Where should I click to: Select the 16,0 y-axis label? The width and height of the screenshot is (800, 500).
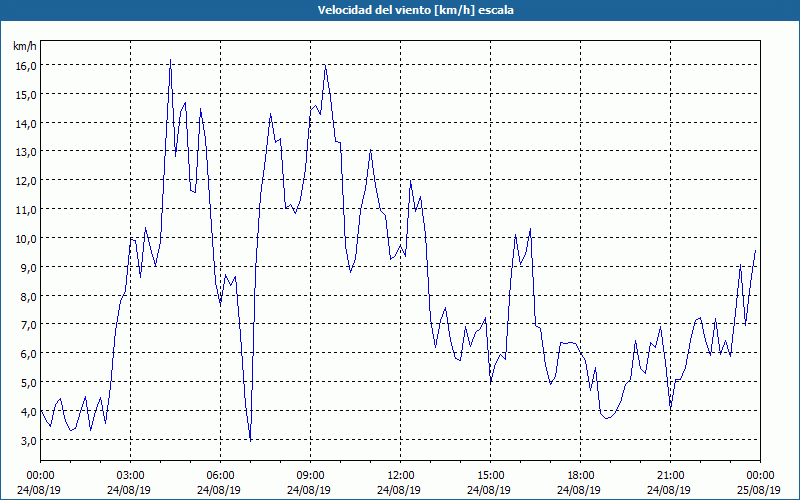(25, 65)
